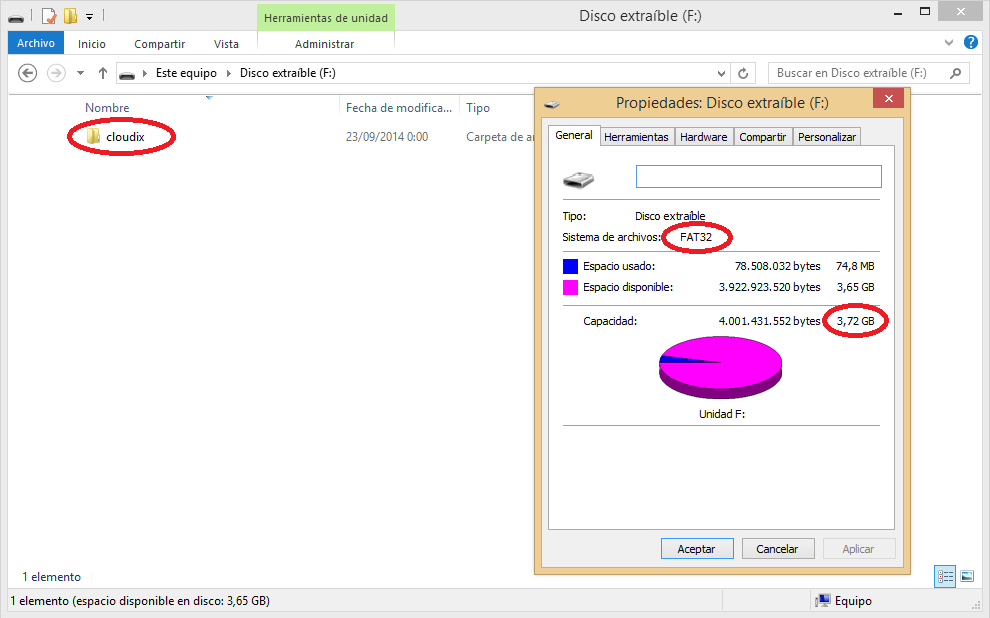Click the date 23/09/2014 0:00

tap(387, 137)
